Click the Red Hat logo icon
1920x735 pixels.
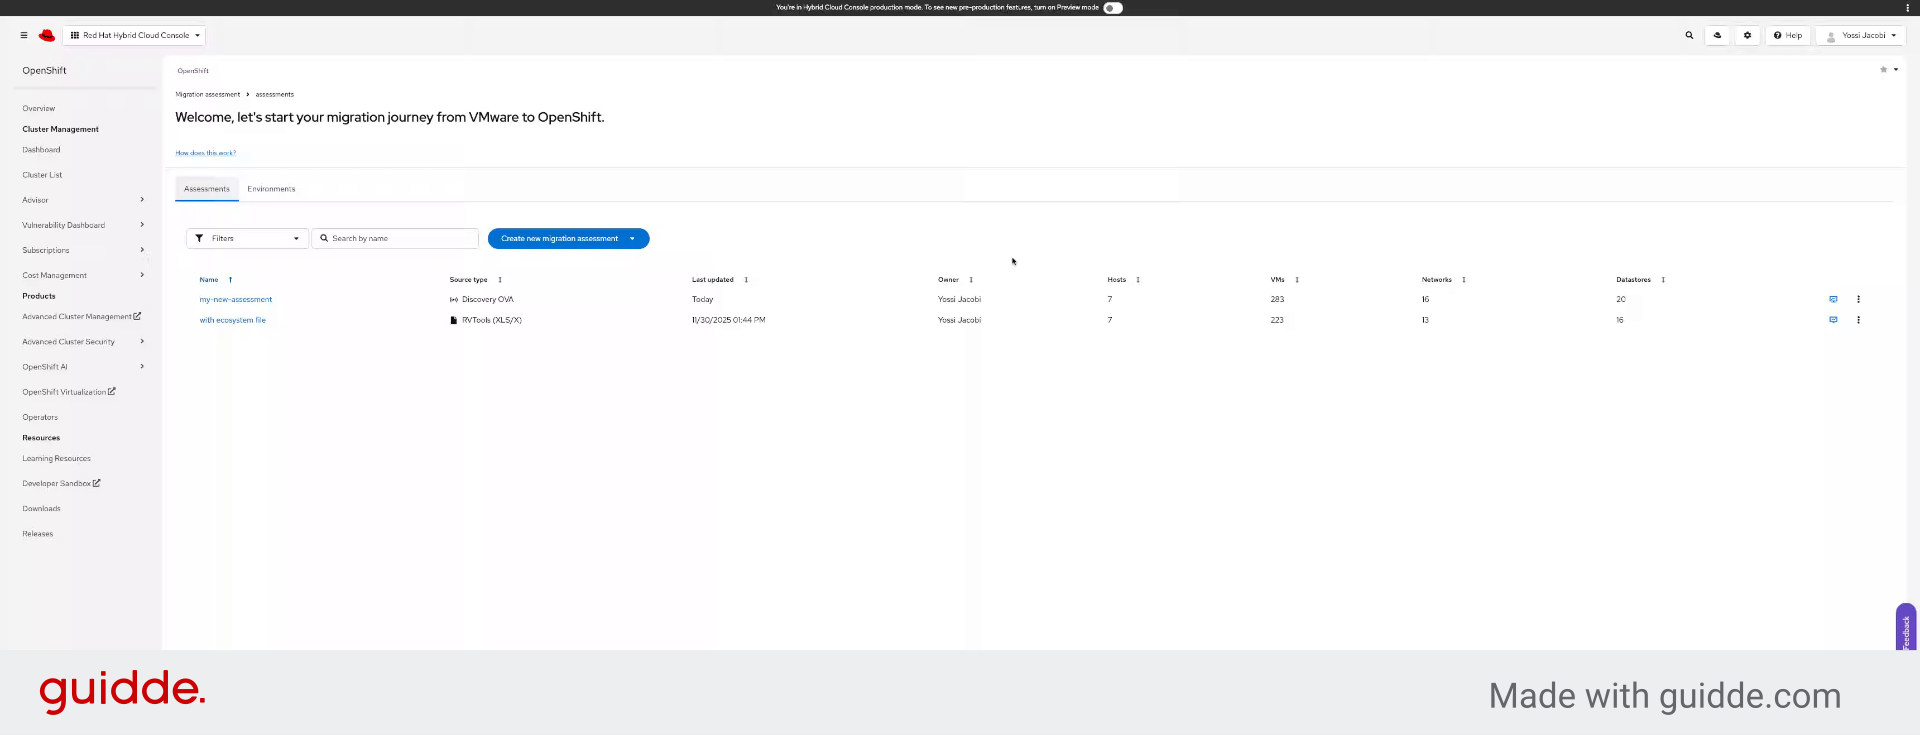click(x=47, y=35)
